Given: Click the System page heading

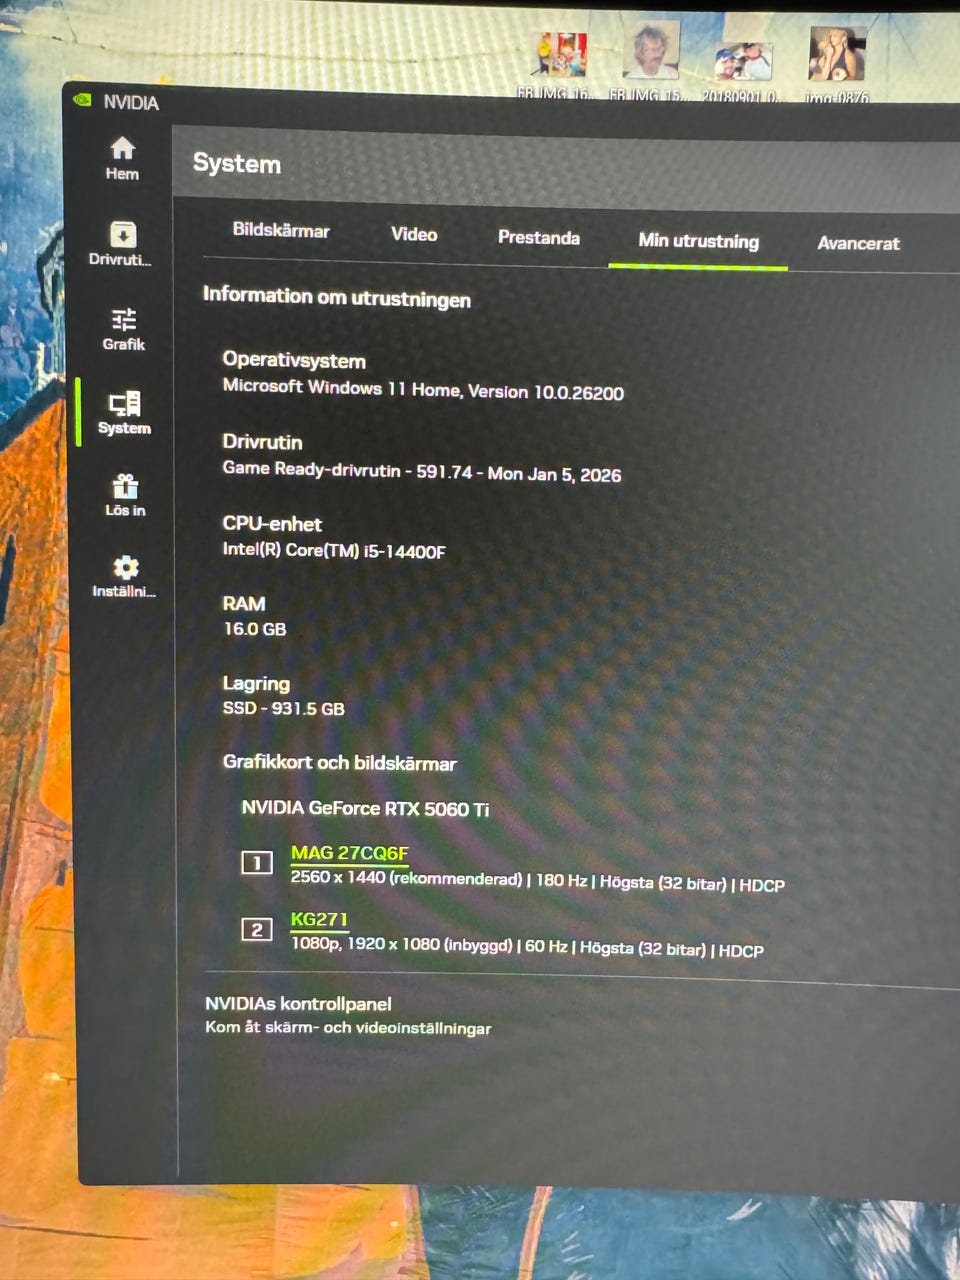Looking at the screenshot, I should pos(237,163).
